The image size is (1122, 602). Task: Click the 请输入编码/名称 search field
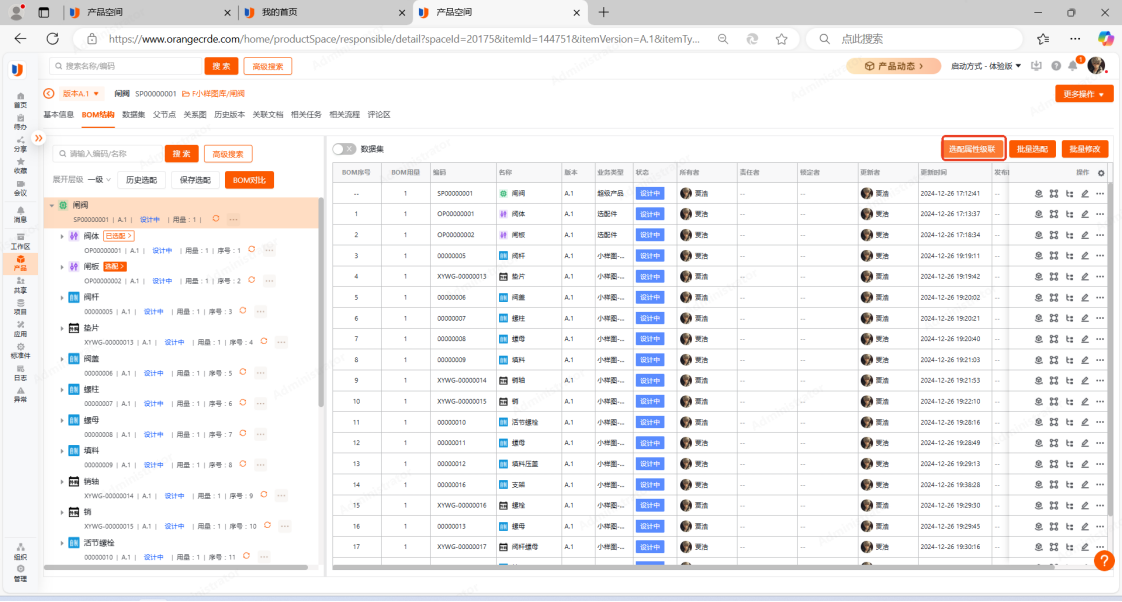pyautogui.click(x=110, y=154)
